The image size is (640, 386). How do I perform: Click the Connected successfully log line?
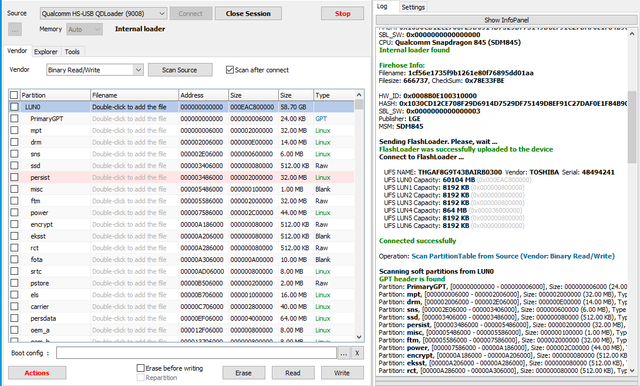pos(418,241)
